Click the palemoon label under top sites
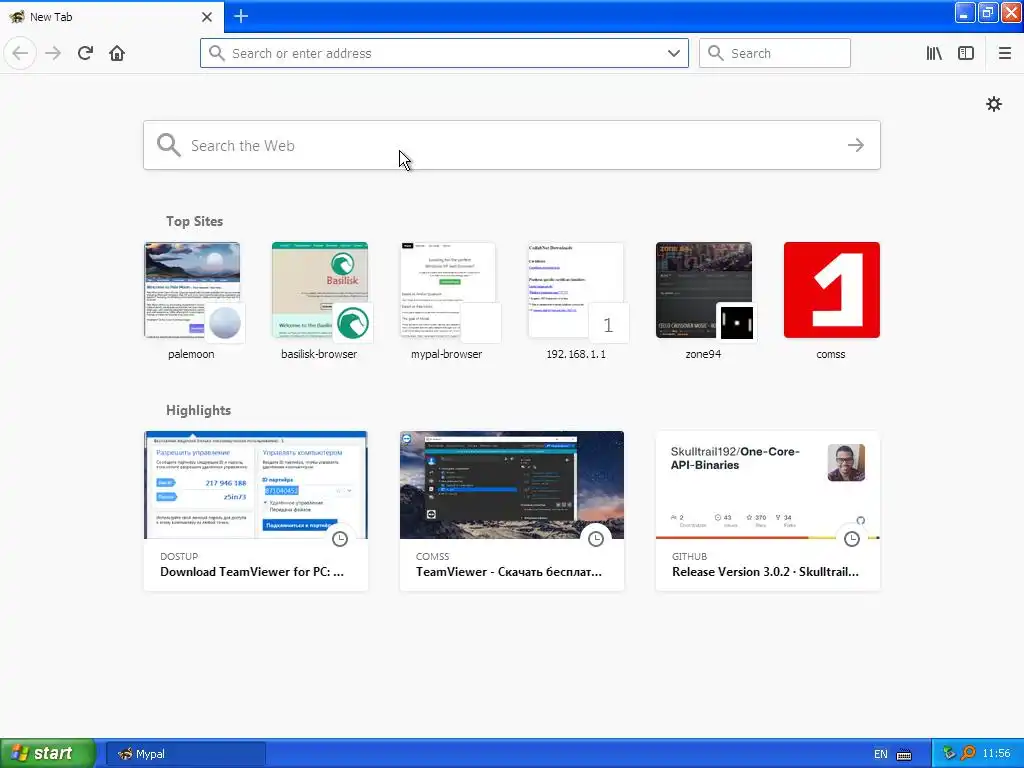Viewport: 1024px width, 768px height. coord(191,354)
